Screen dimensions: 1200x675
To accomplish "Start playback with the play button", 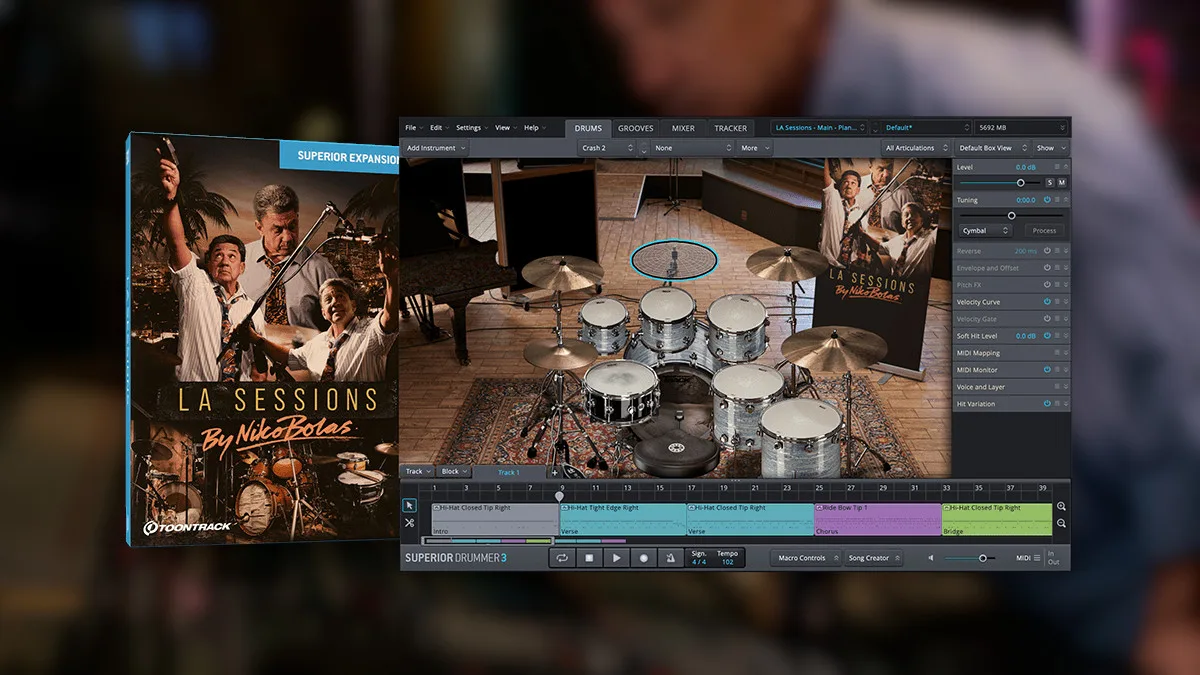I will click(617, 558).
